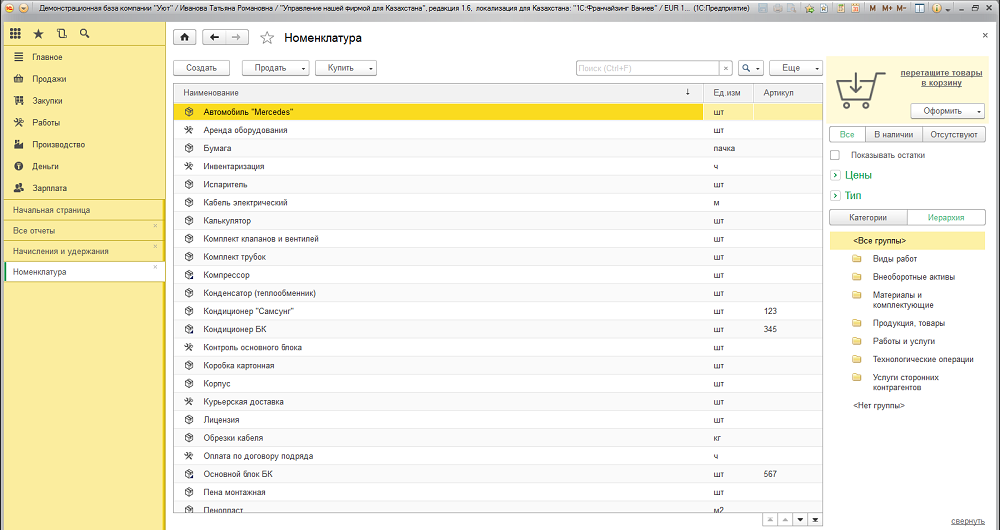Expand the Цены section
Viewport: 1000px width, 530px height.
coord(835,175)
